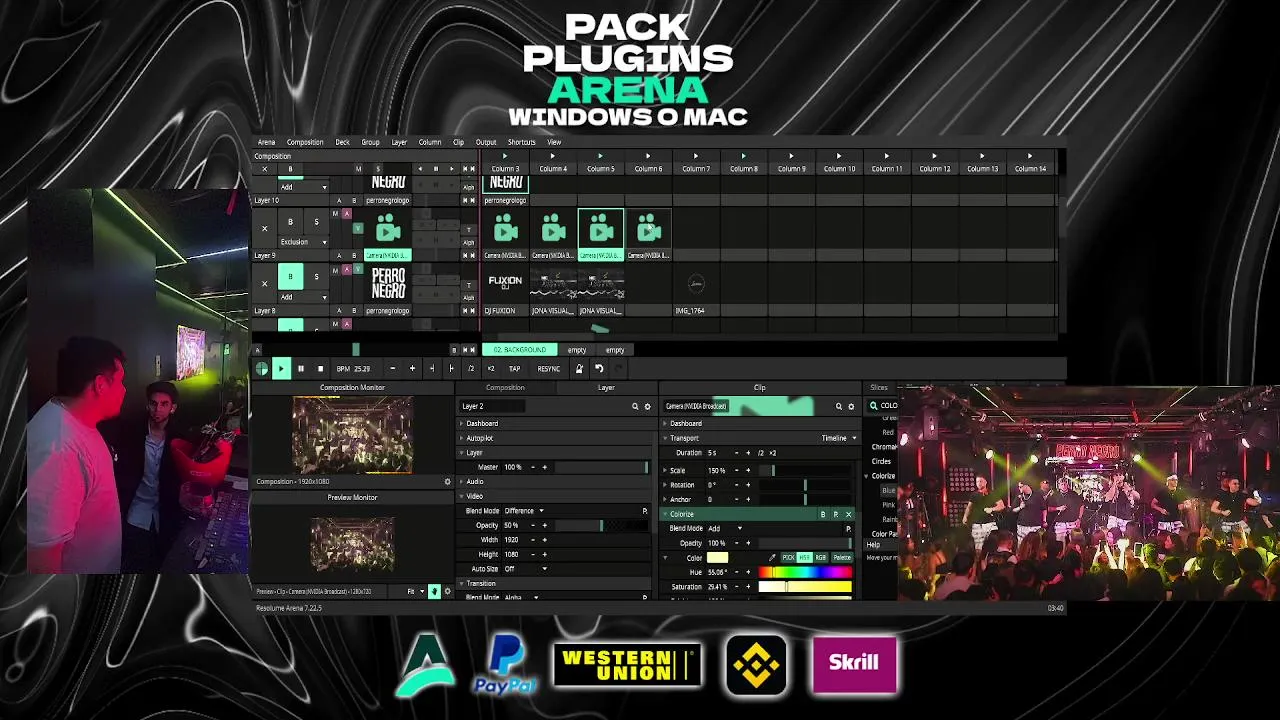Screen dimensions: 1280x720
Task: Open search in the Clip panel
Action: pos(839,406)
